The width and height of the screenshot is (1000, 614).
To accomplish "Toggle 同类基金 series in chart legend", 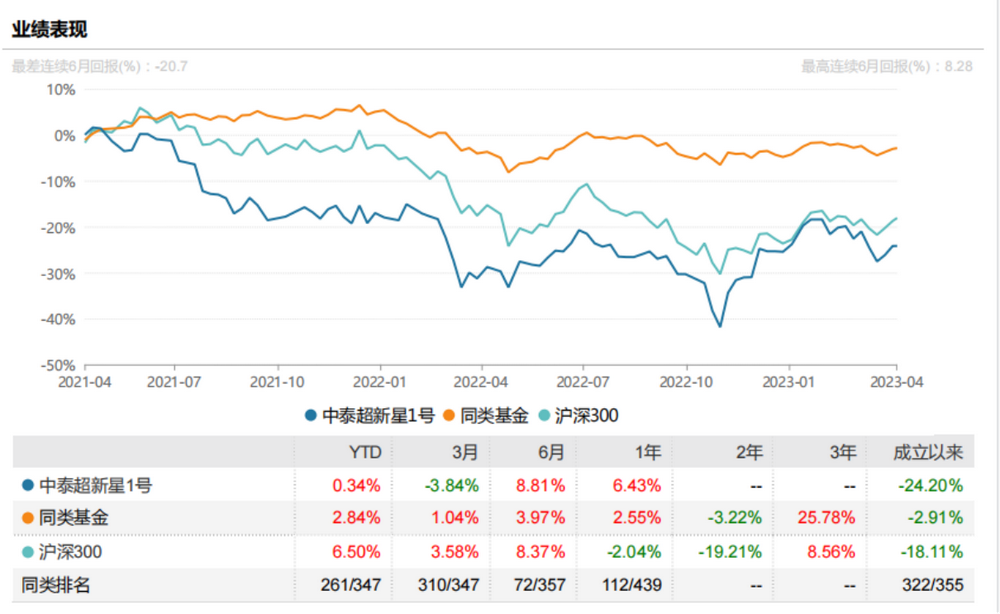I will (485, 415).
